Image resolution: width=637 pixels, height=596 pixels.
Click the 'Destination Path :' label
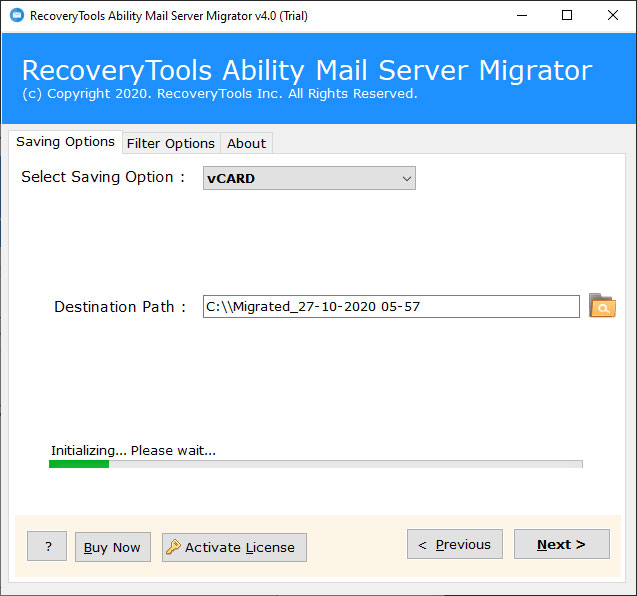pos(120,307)
